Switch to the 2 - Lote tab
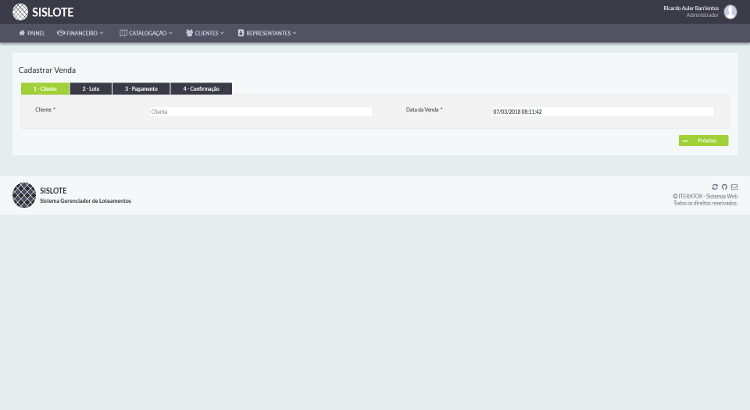 pyautogui.click(x=91, y=89)
